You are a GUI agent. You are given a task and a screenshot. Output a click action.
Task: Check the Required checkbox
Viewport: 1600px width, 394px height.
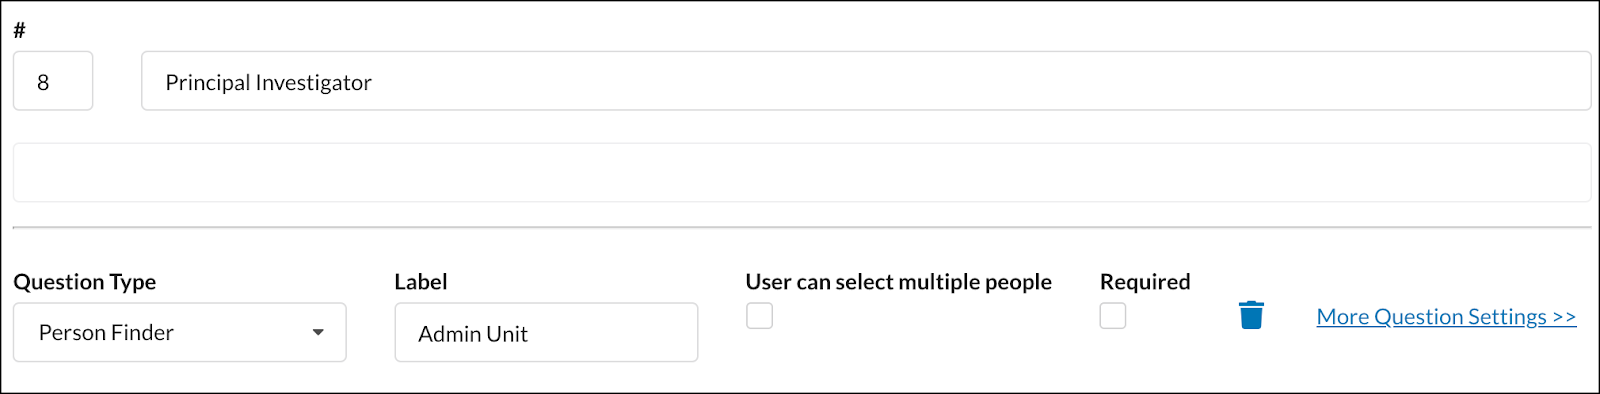coord(1113,316)
